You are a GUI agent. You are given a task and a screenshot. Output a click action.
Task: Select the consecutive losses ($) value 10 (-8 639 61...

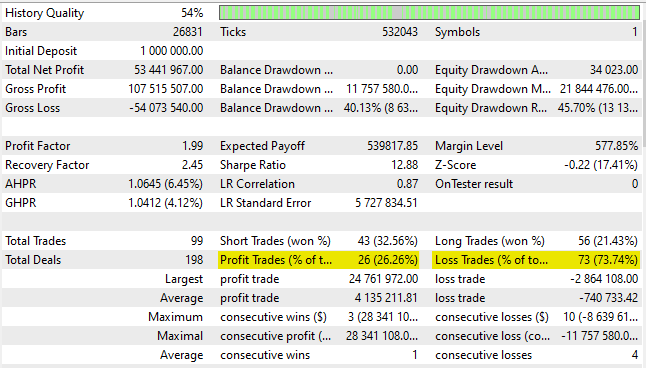601,316
